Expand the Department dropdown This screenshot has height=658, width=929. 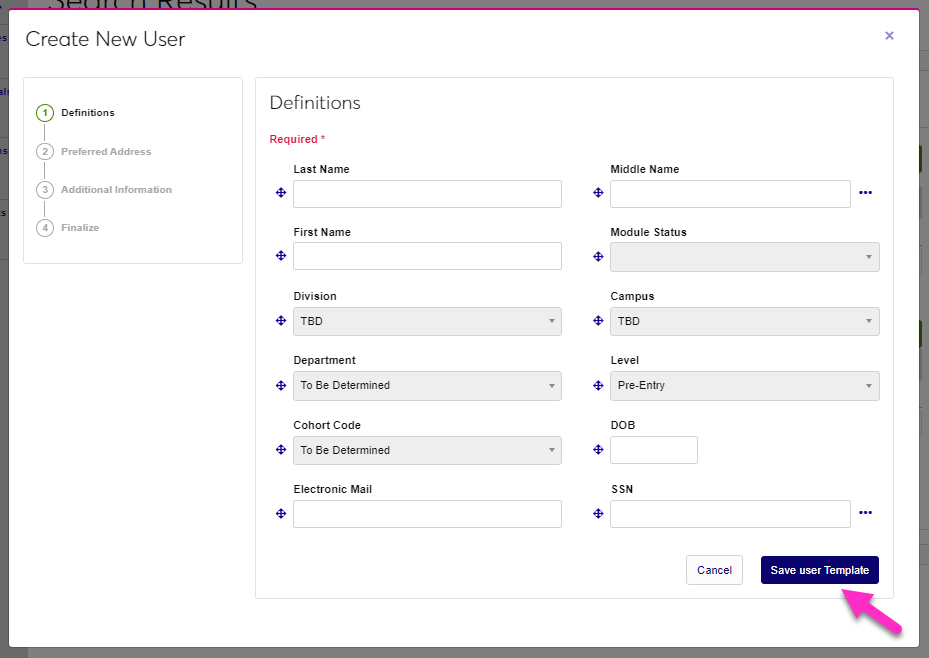coord(427,385)
